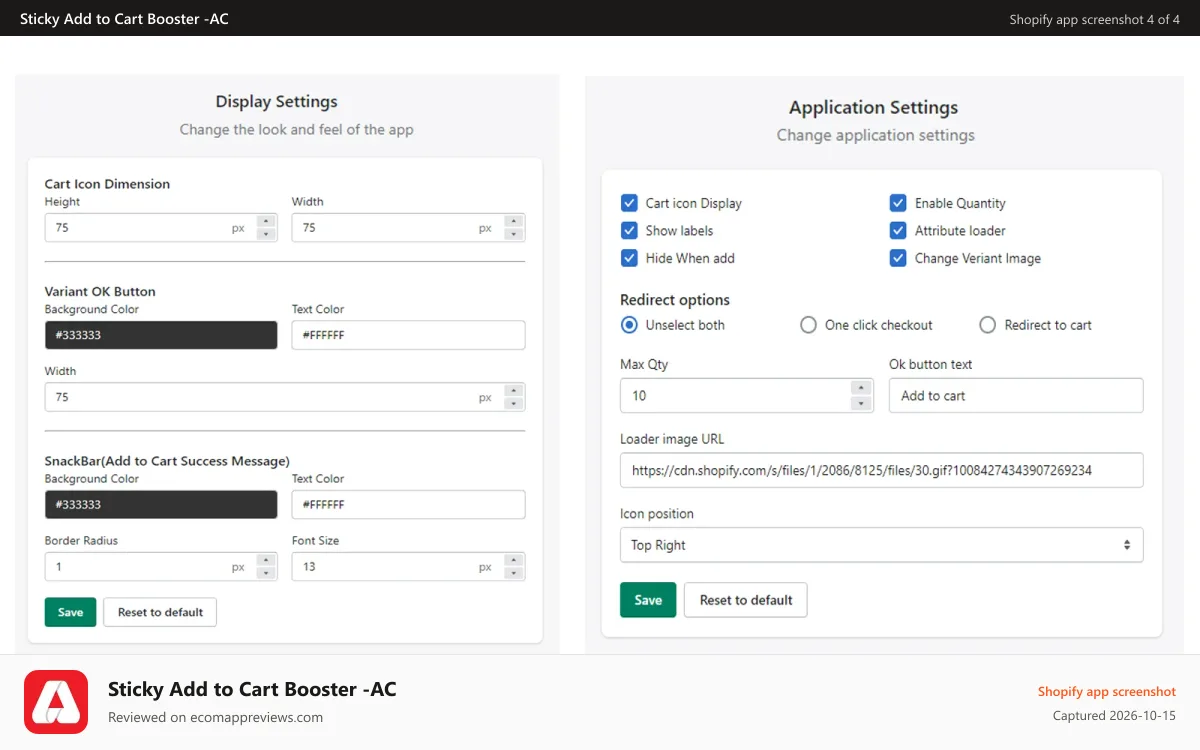Click the orange Shopify app screenshot text
1200x750 pixels.
click(x=1106, y=692)
